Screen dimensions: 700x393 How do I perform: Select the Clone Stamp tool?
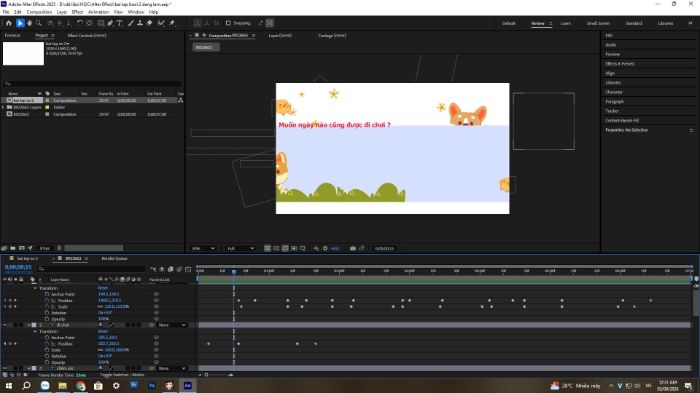[140, 23]
